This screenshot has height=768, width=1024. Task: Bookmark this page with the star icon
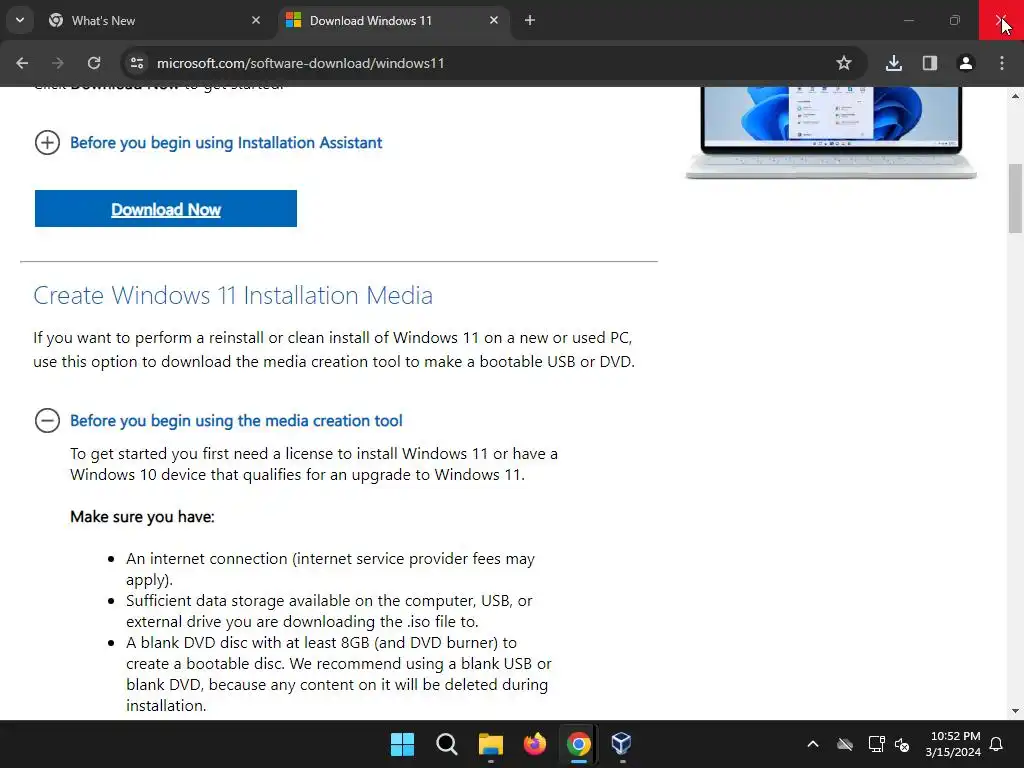click(844, 63)
